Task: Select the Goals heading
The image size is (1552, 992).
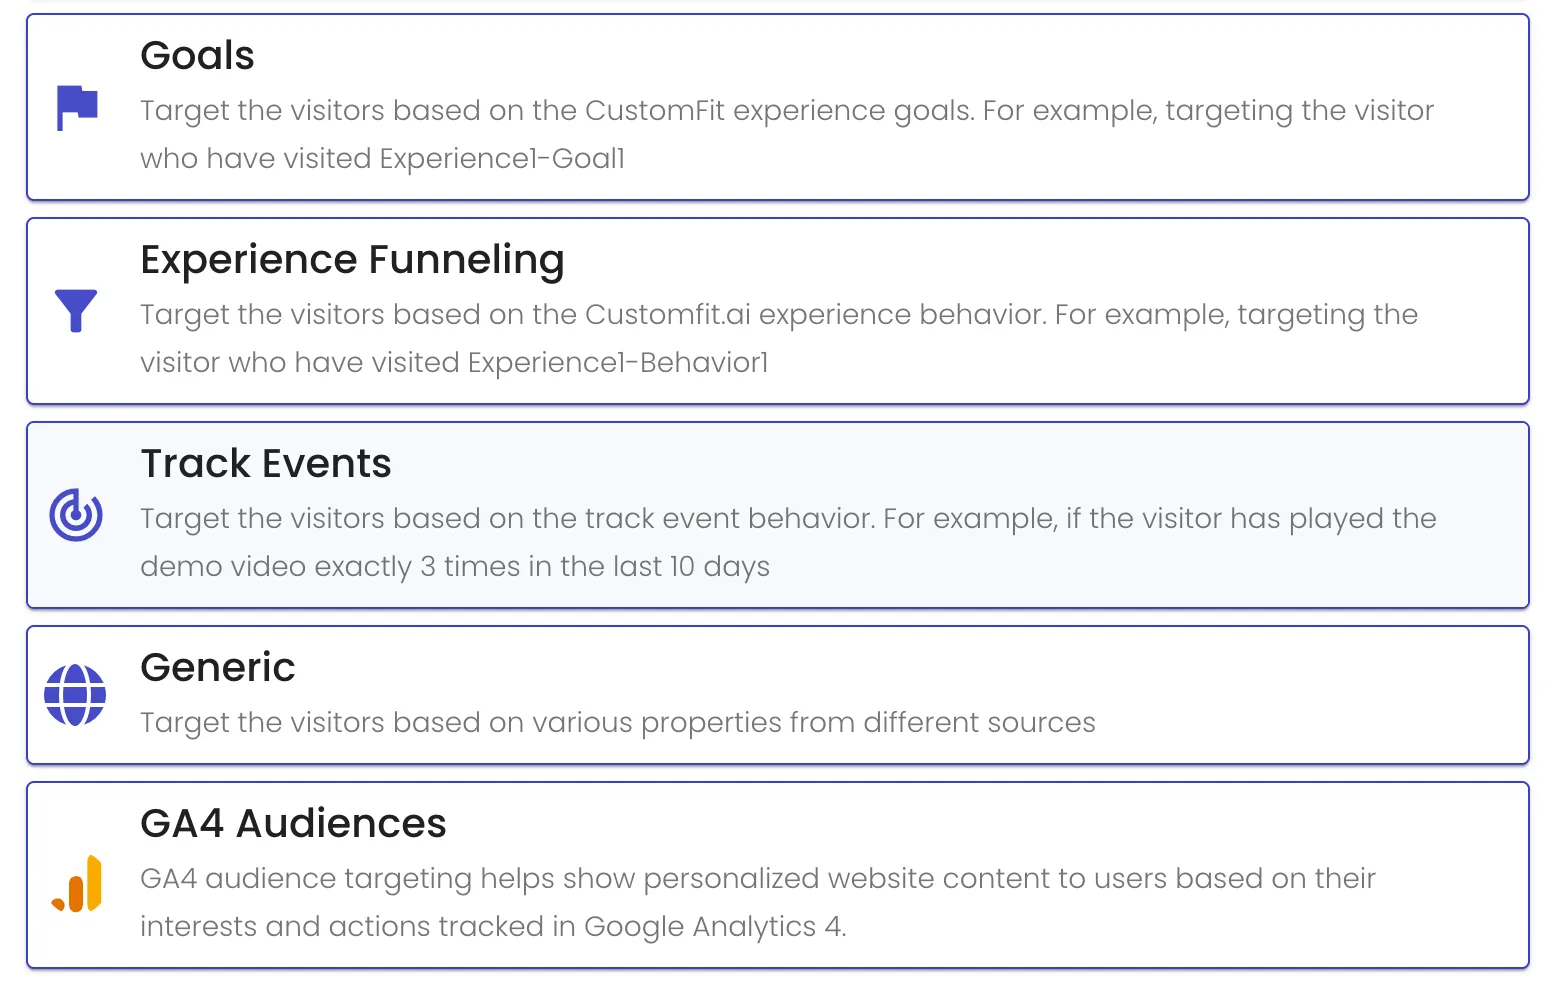Action: (x=197, y=56)
